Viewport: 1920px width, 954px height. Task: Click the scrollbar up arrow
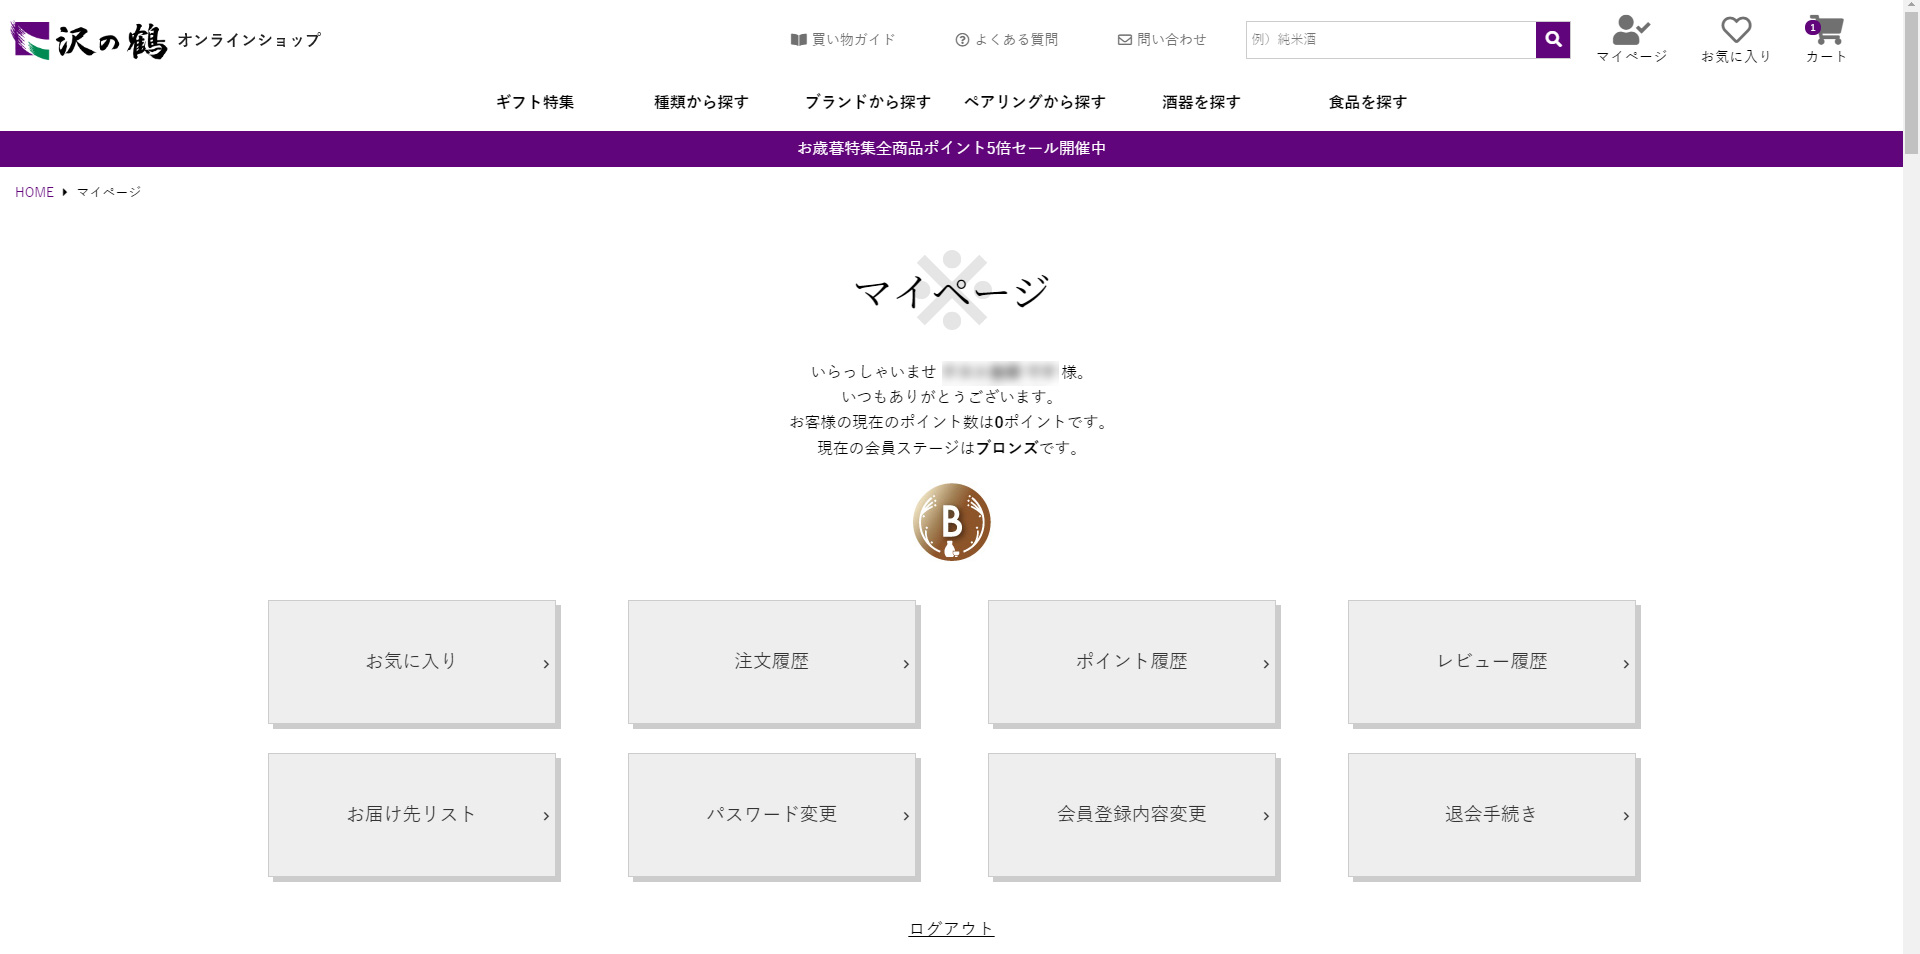(x=1911, y=7)
